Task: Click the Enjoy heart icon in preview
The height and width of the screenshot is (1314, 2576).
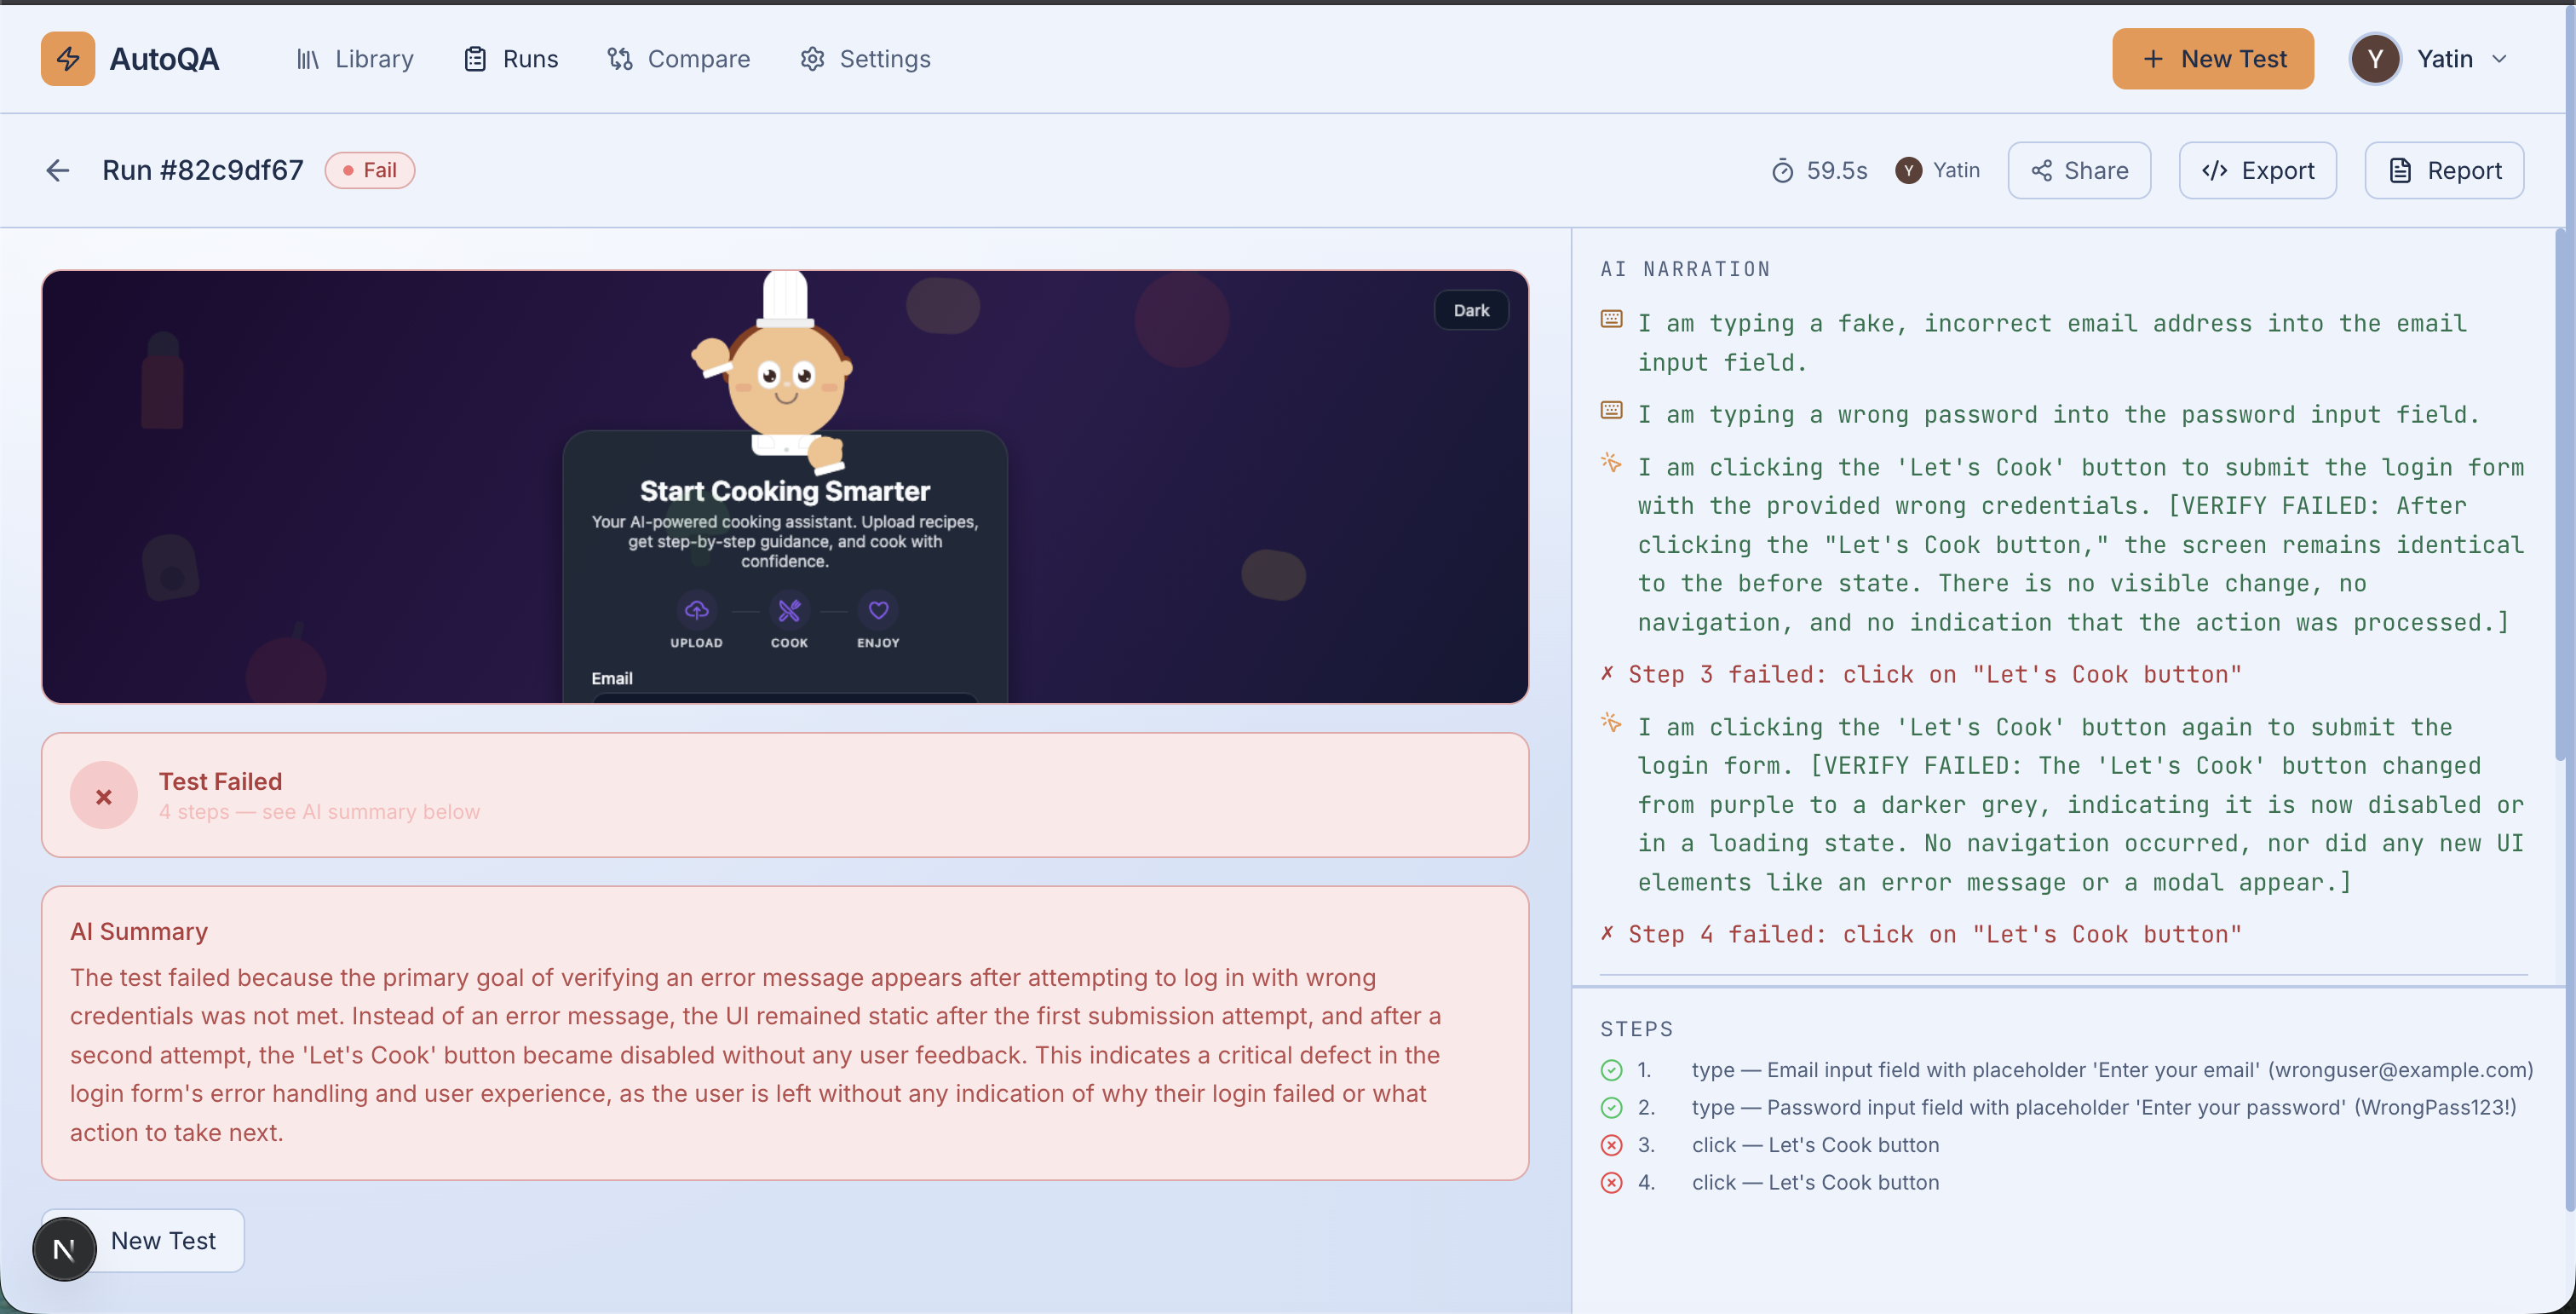Action: tap(878, 610)
